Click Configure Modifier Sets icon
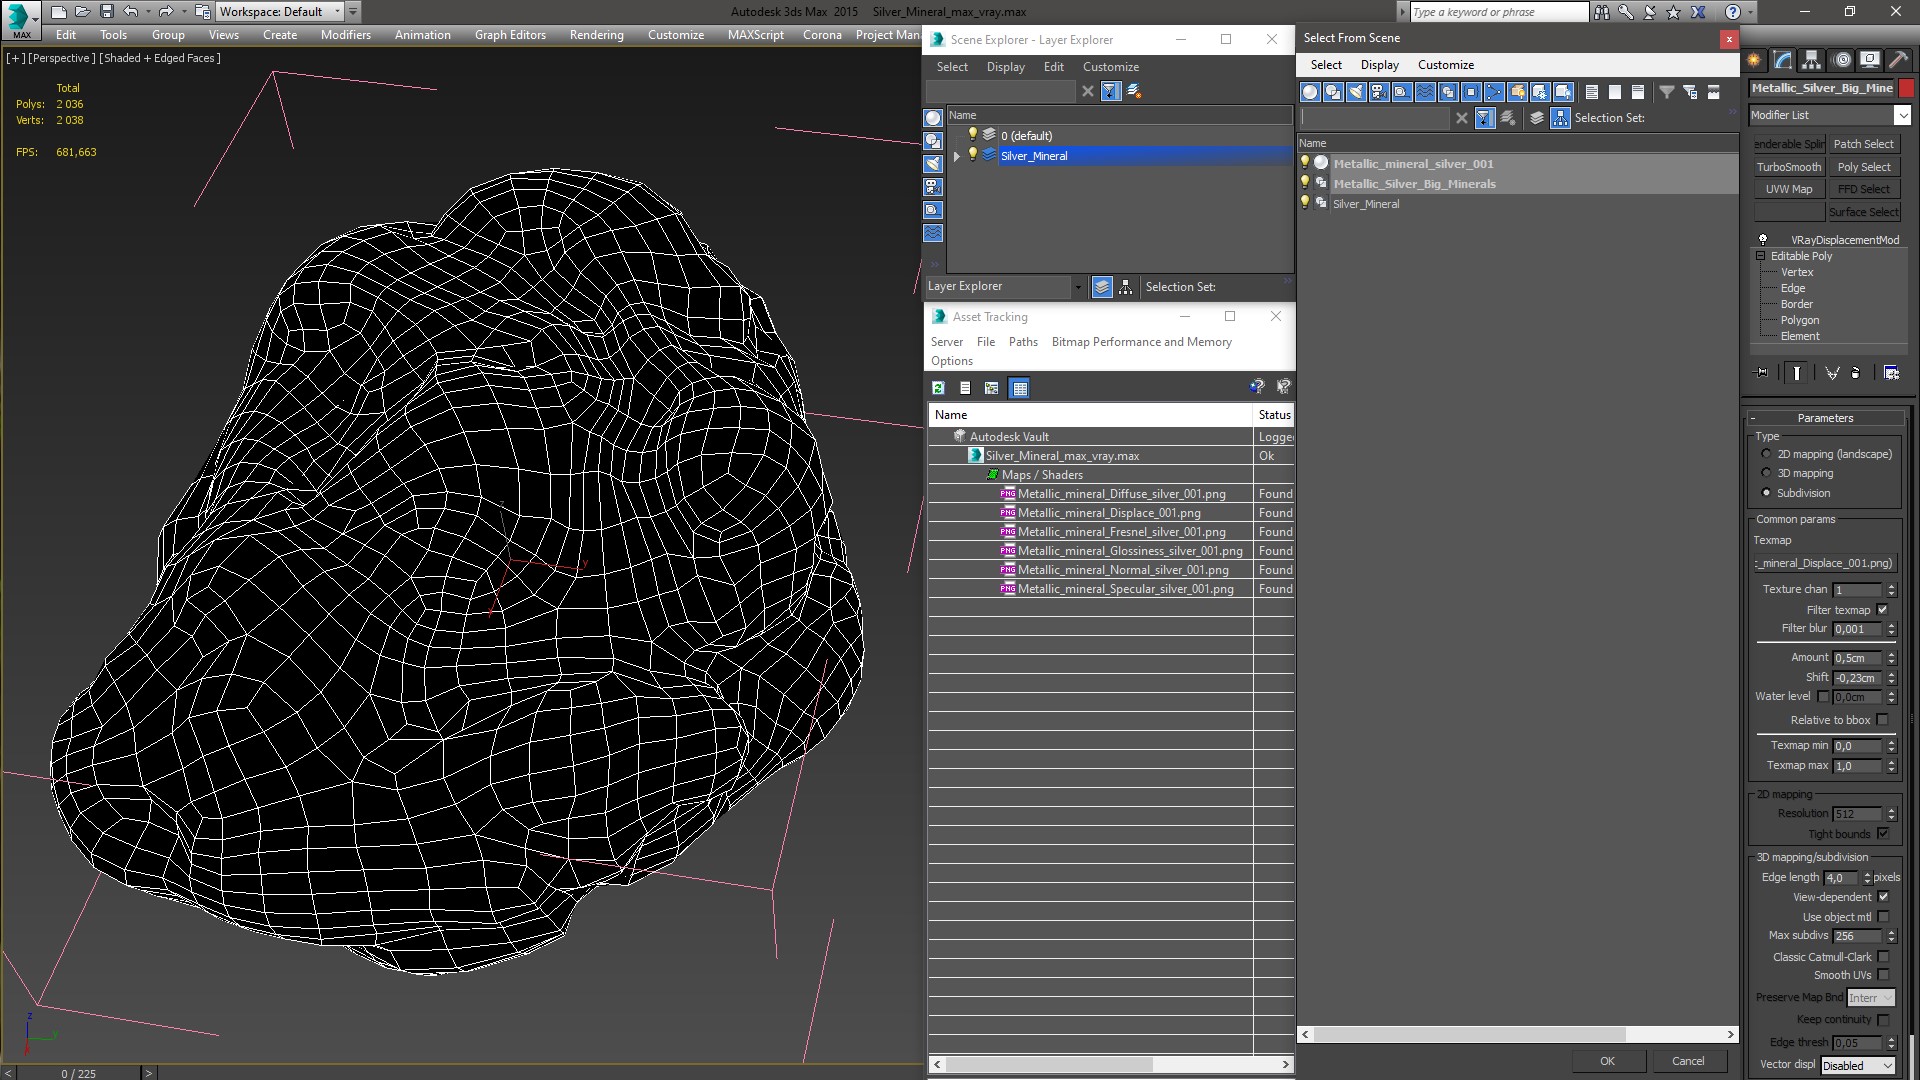The width and height of the screenshot is (1920, 1080). (x=1891, y=373)
